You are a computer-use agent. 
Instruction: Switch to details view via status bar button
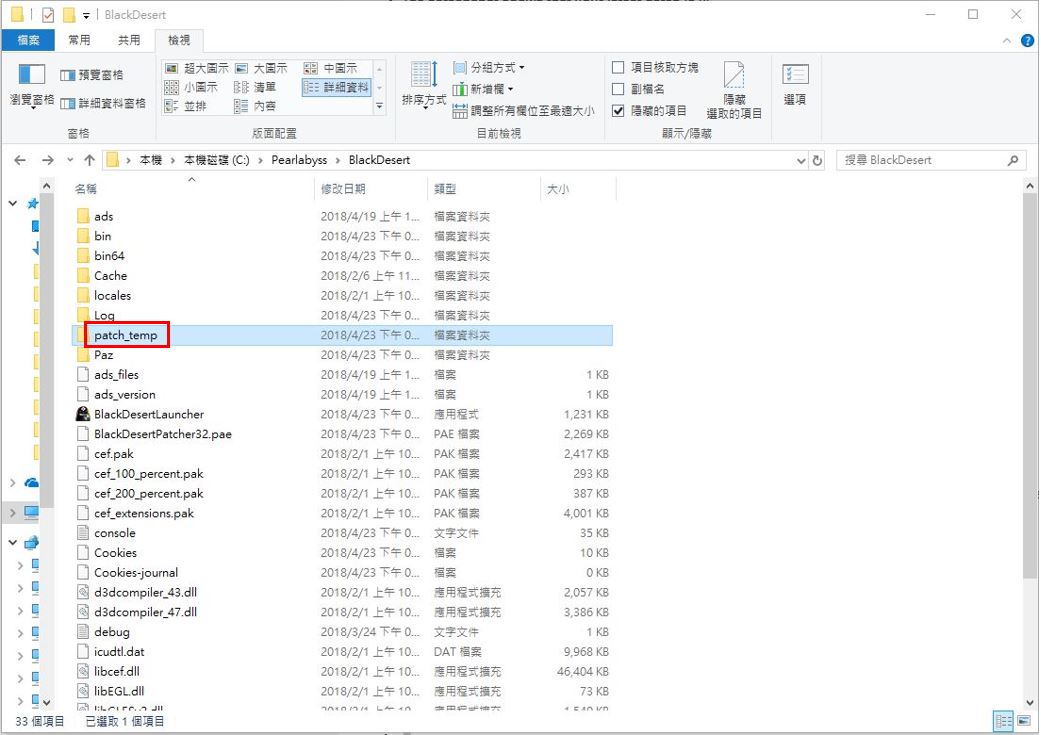(x=1003, y=721)
